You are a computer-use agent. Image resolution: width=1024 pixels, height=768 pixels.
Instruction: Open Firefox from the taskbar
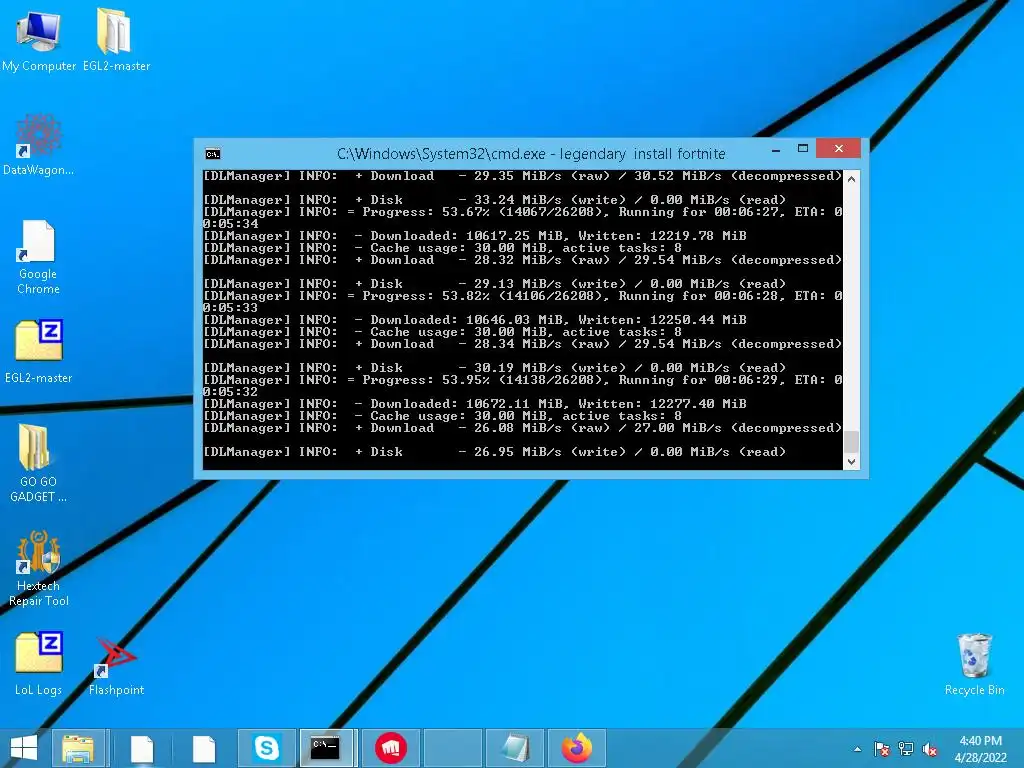(577, 748)
